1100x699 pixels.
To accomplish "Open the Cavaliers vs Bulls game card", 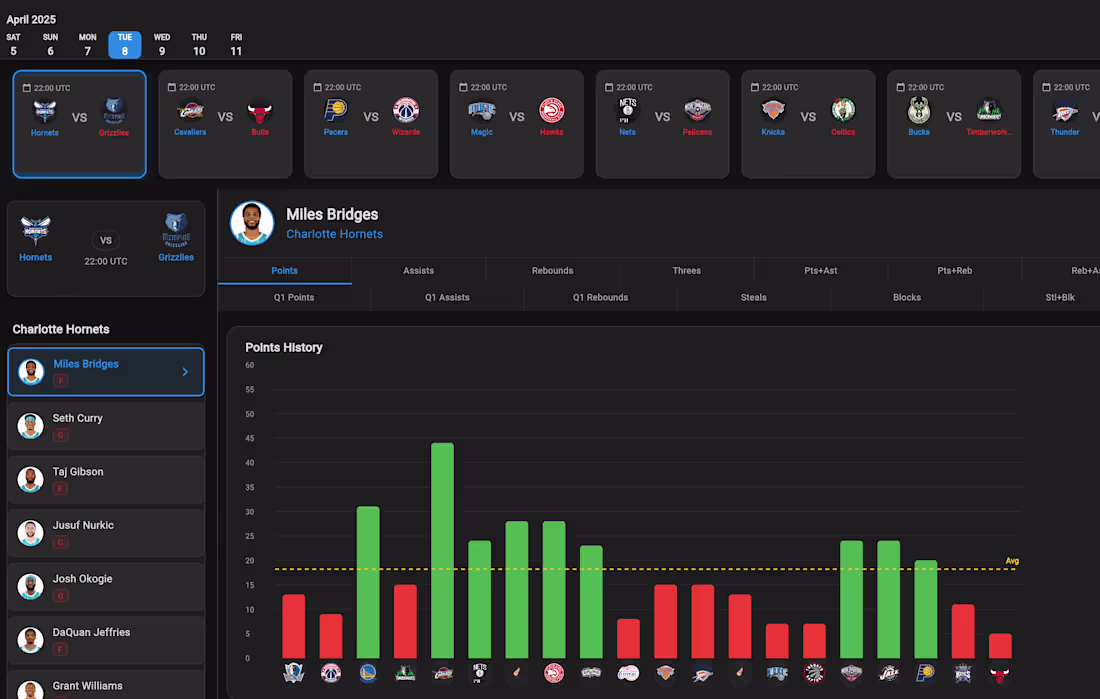I will pyautogui.click(x=225, y=124).
